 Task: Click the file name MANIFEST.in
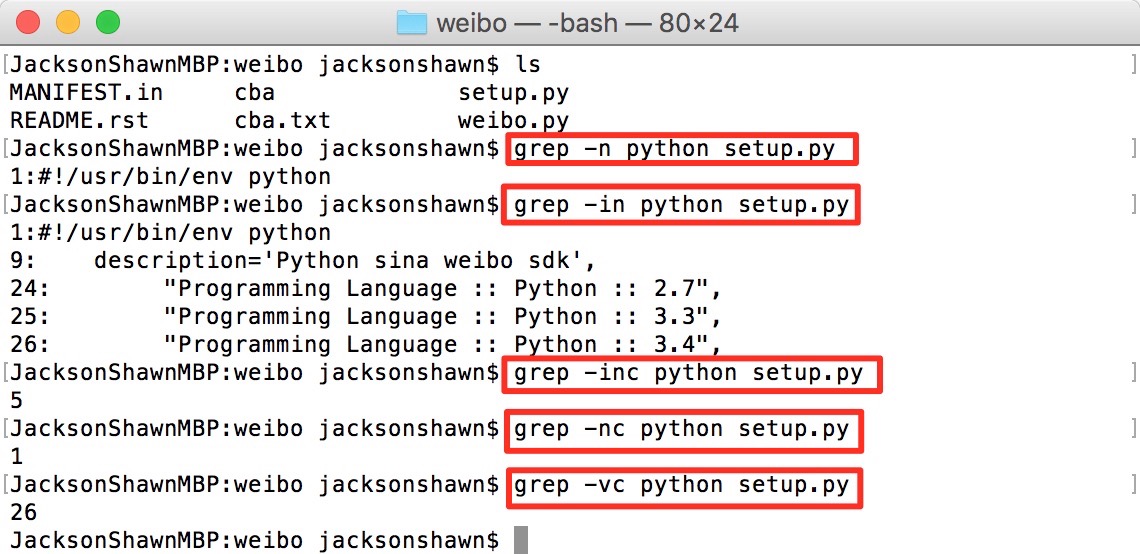click(87, 93)
